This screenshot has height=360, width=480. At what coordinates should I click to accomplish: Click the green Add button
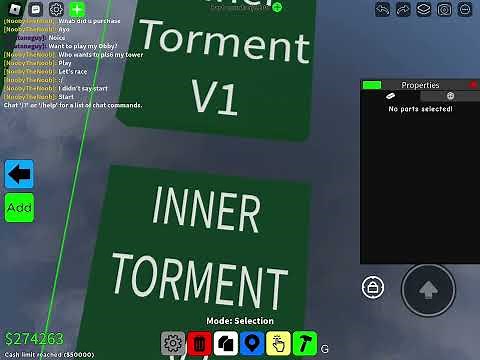pos(19,208)
